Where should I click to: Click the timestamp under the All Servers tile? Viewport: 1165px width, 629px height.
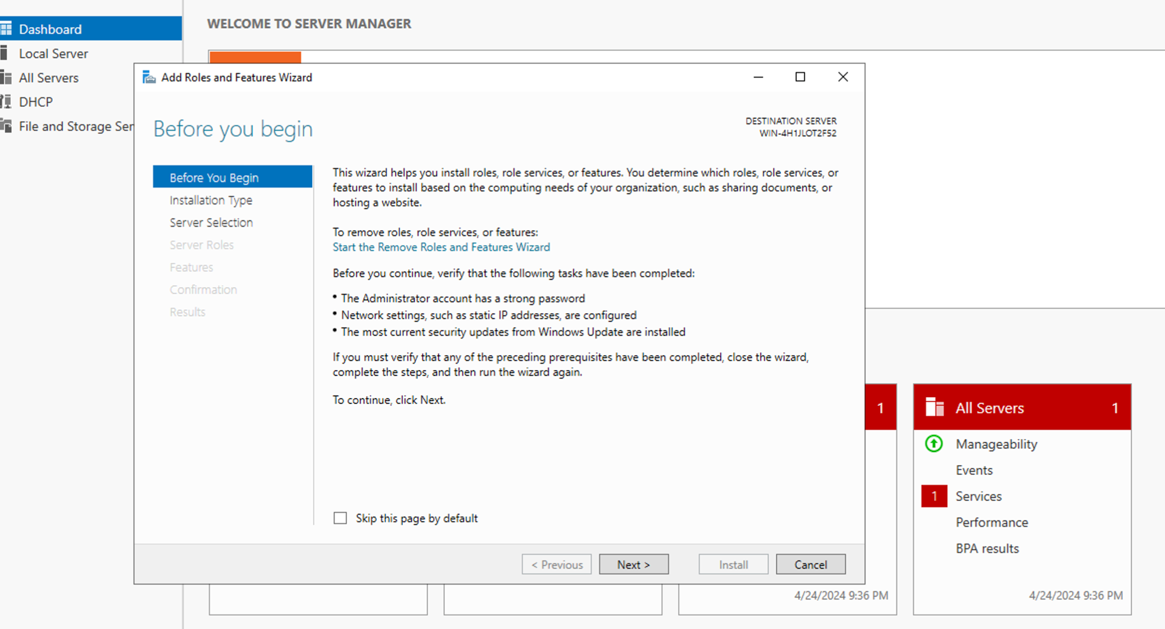tap(1076, 596)
